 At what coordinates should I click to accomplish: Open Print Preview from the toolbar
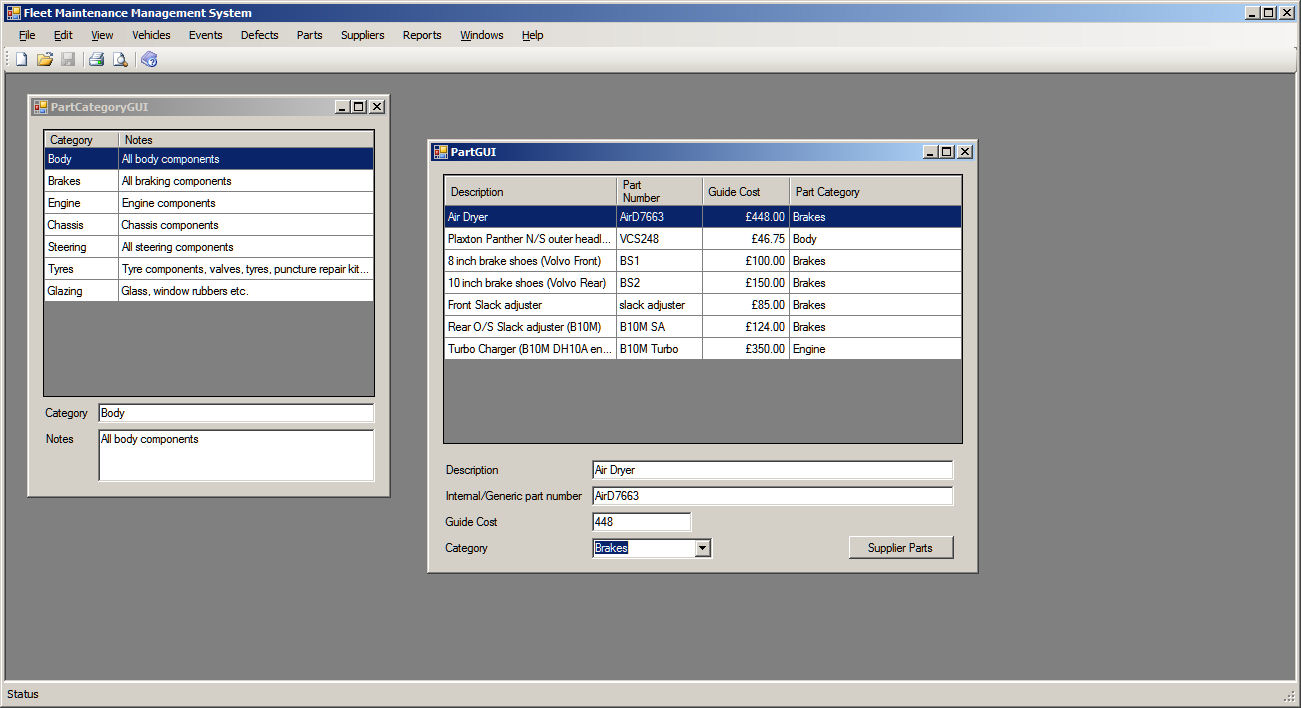point(120,60)
